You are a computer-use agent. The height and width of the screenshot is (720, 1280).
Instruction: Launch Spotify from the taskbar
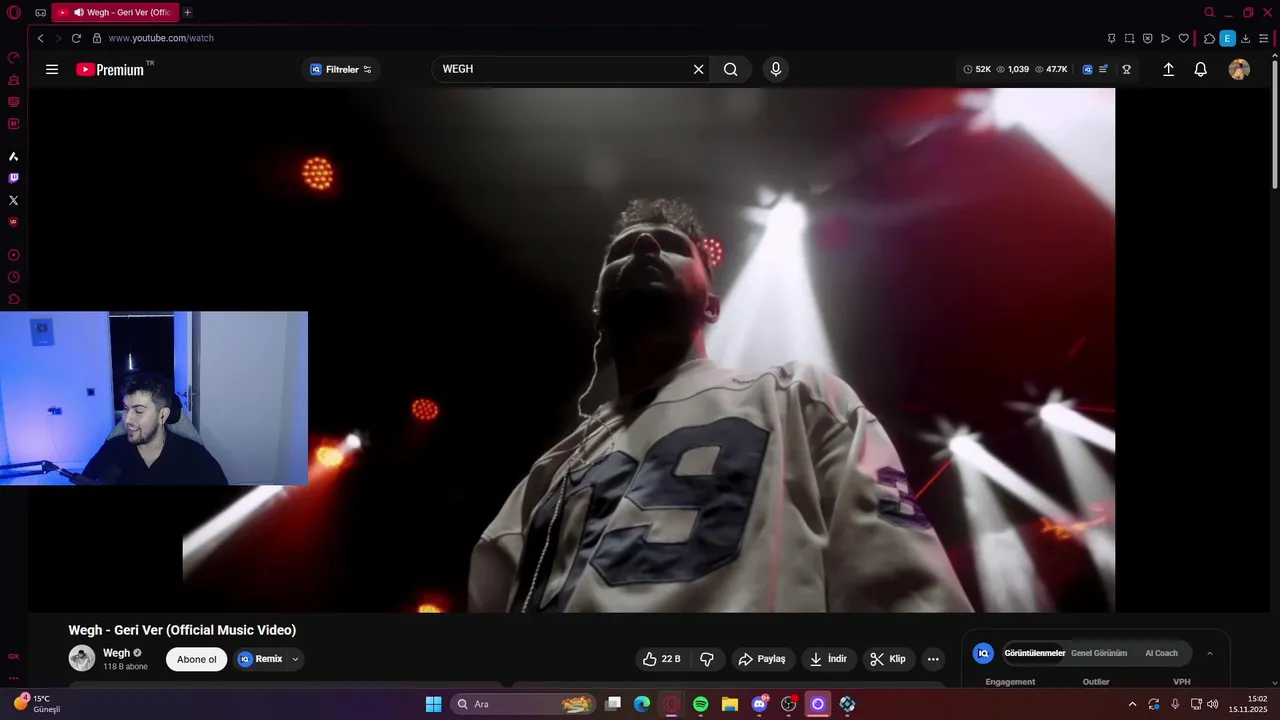[701, 704]
